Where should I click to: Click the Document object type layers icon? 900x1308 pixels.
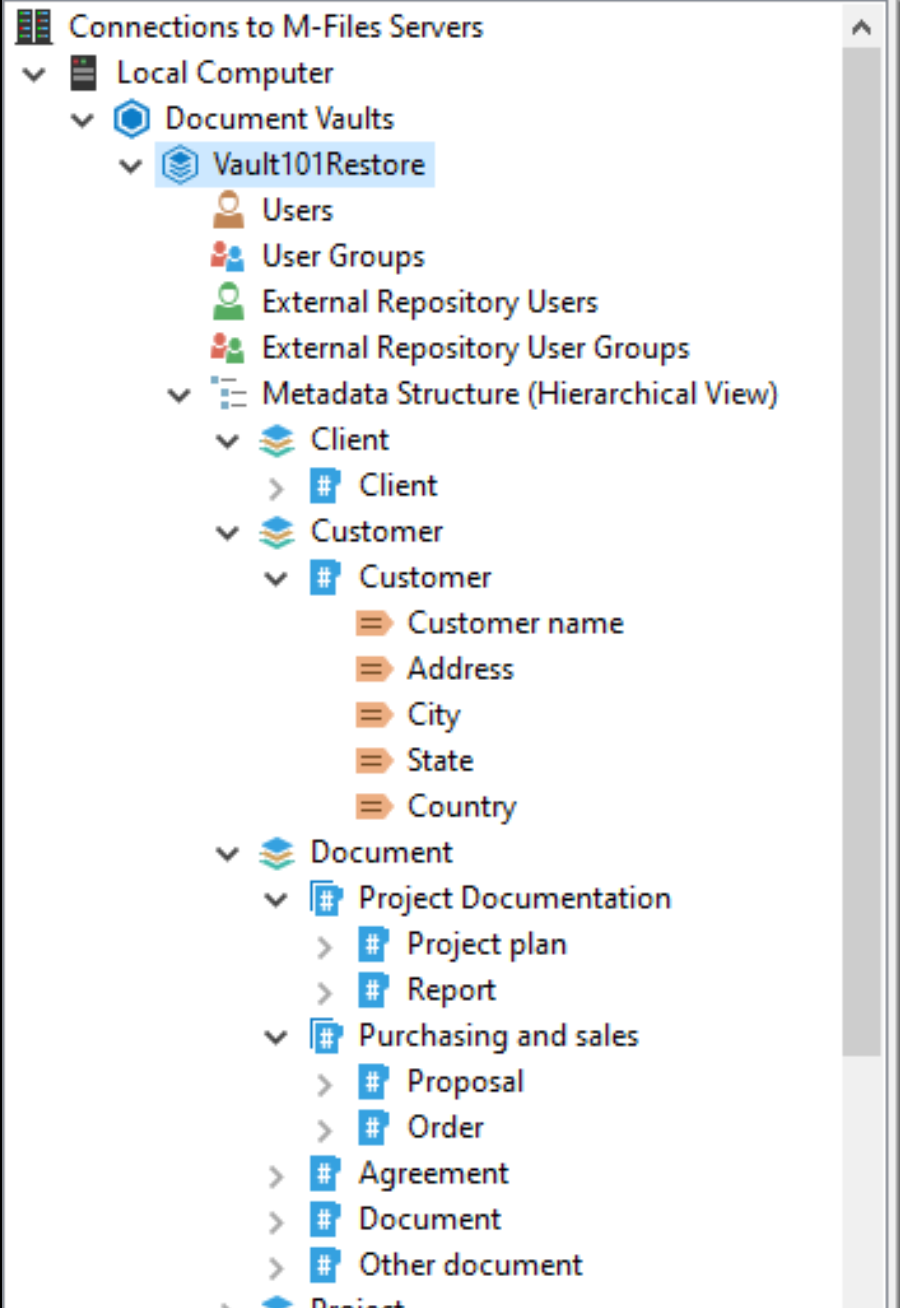click(276, 853)
